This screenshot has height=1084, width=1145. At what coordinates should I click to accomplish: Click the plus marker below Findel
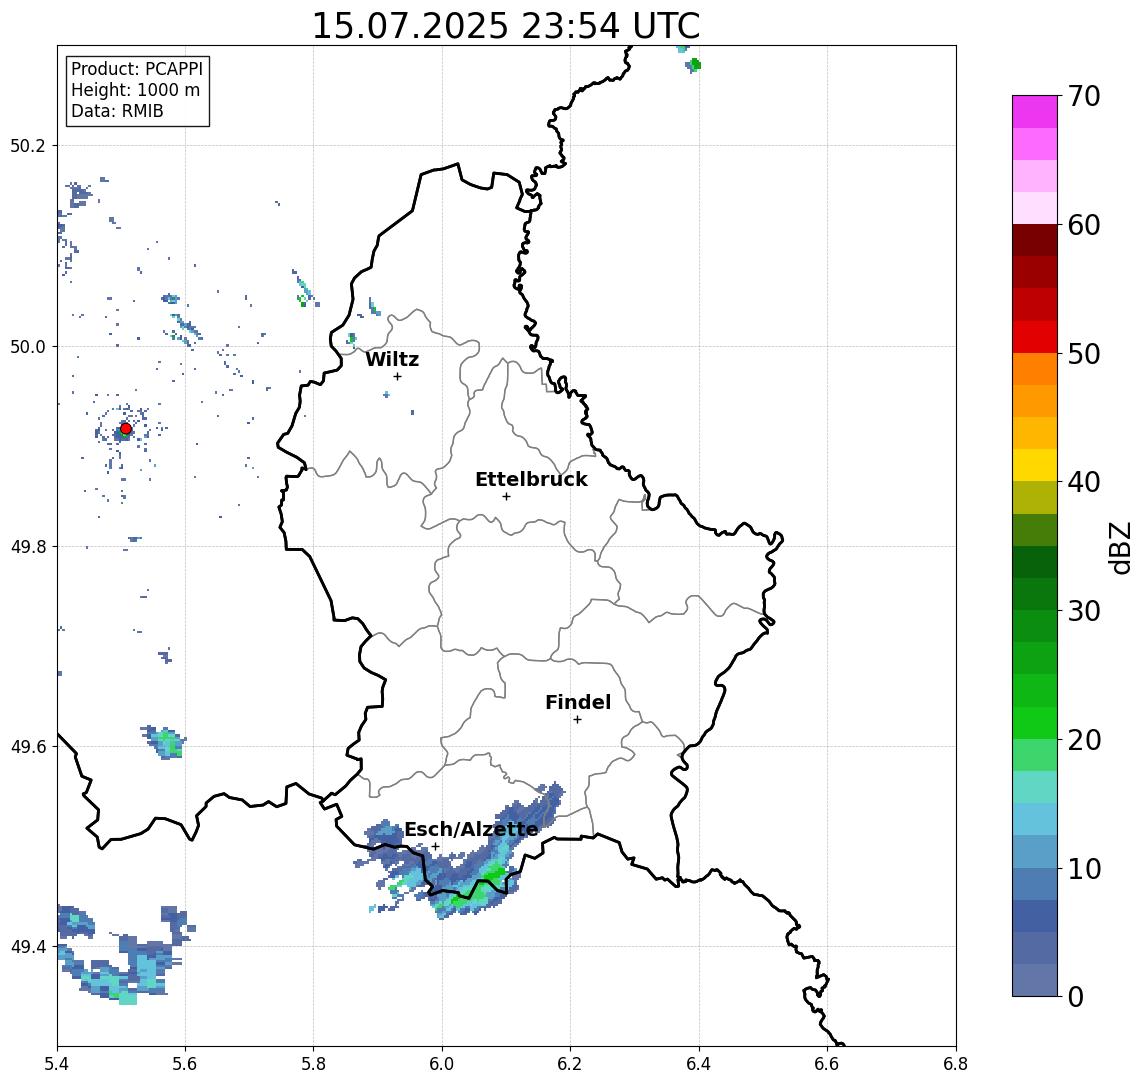[x=577, y=720]
